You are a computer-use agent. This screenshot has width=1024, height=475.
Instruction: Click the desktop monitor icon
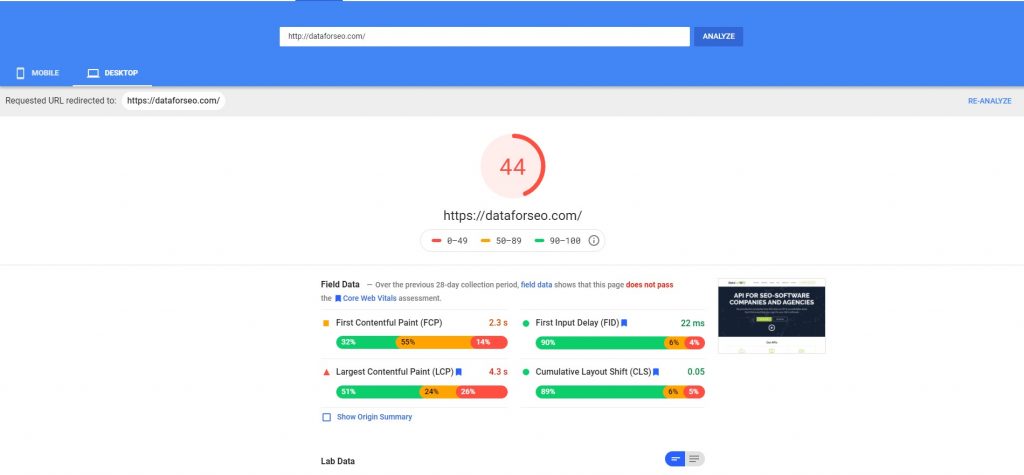[x=93, y=73]
